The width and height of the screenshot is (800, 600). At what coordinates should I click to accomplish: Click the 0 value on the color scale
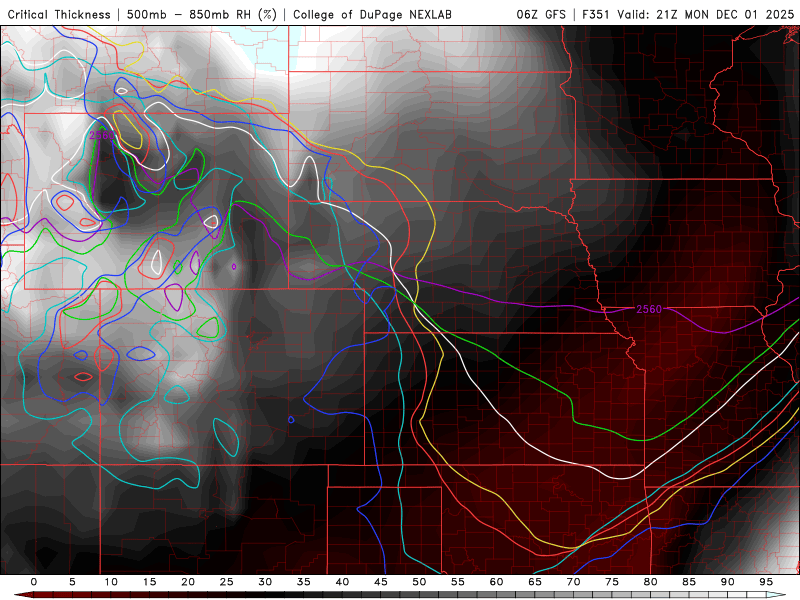coord(34,582)
